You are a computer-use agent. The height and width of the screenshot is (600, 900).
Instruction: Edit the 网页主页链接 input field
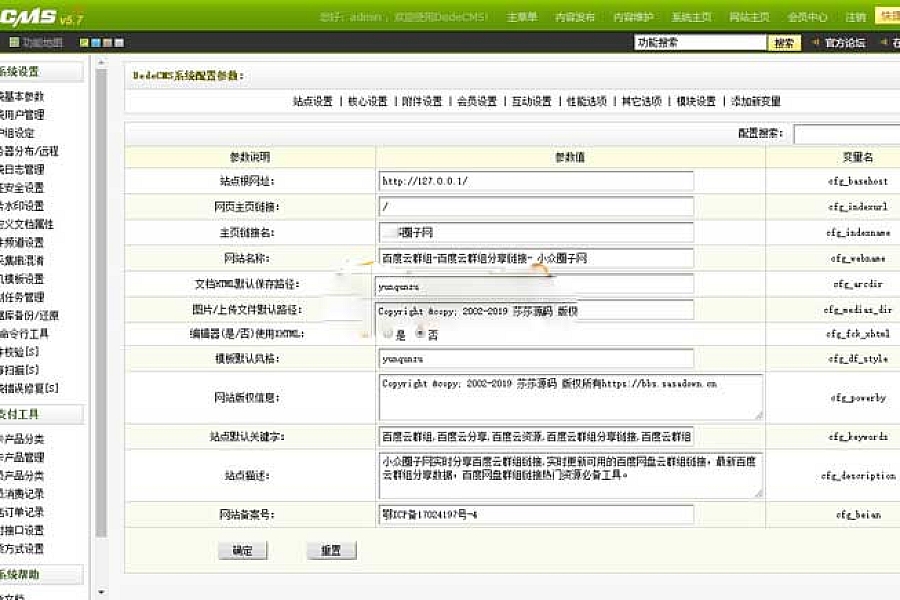pos(536,207)
